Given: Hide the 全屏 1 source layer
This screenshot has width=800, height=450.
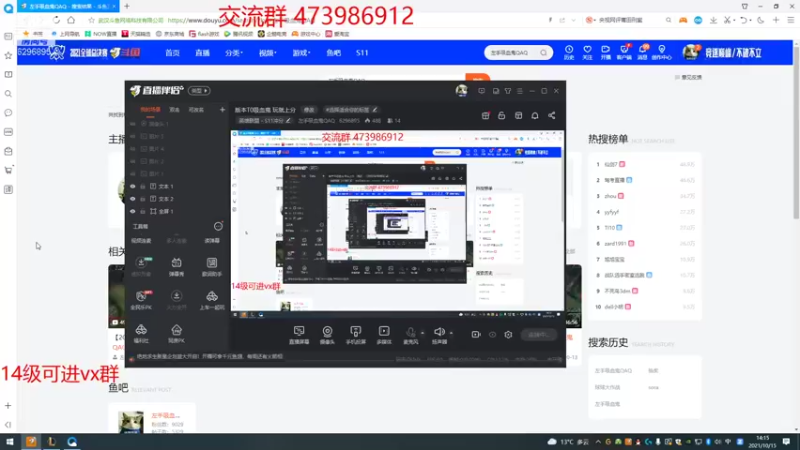Looking at the screenshot, I should point(133,211).
